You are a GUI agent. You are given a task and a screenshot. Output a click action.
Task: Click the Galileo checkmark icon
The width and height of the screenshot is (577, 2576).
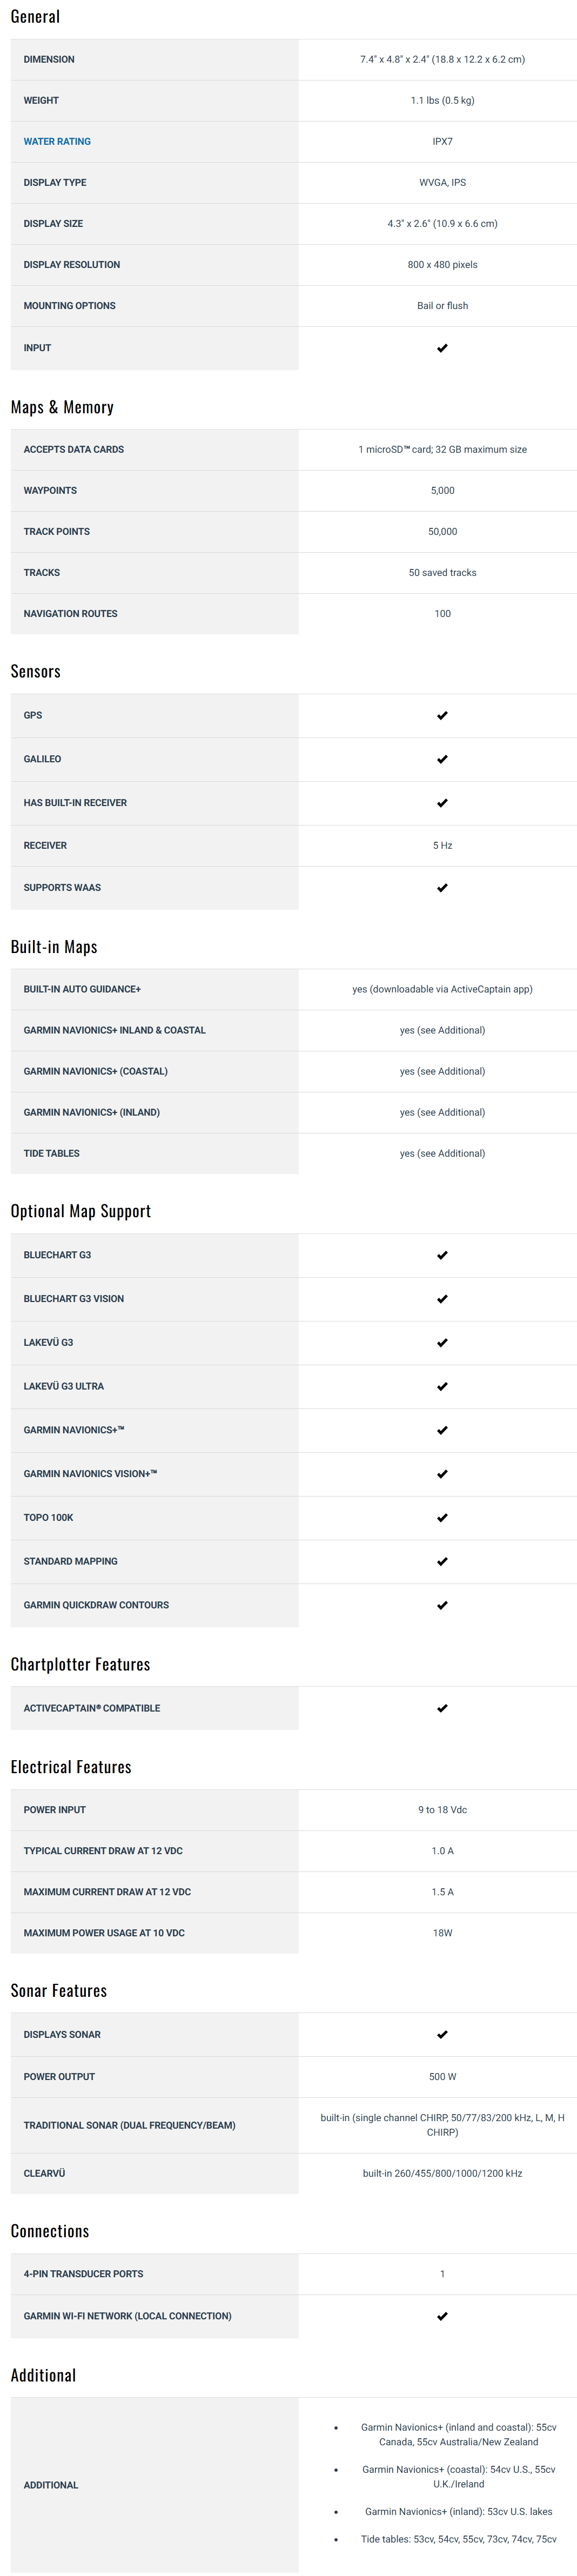pyautogui.click(x=442, y=760)
